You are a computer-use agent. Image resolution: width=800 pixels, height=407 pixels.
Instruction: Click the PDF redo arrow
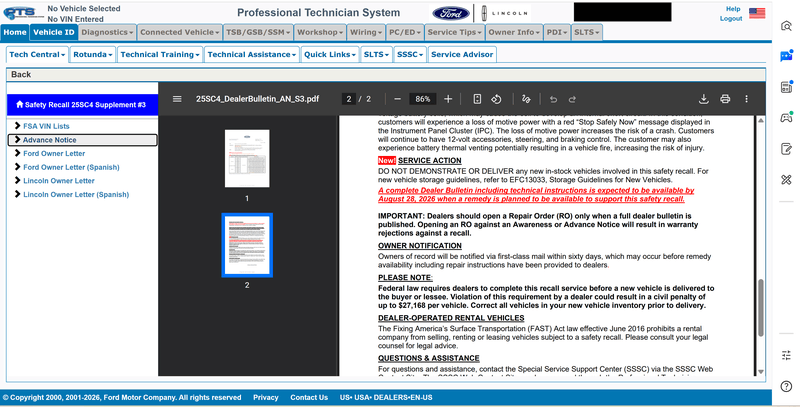pyautogui.click(x=572, y=99)
